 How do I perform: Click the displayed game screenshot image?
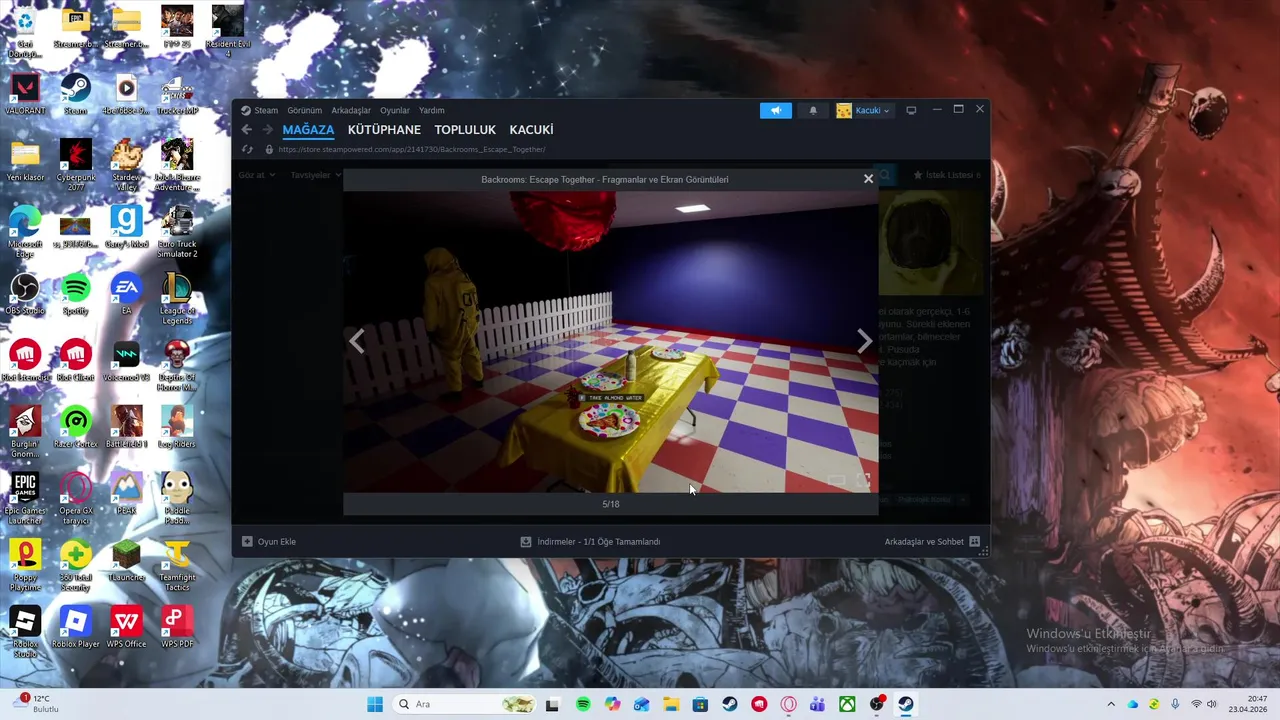pos(611,341)
